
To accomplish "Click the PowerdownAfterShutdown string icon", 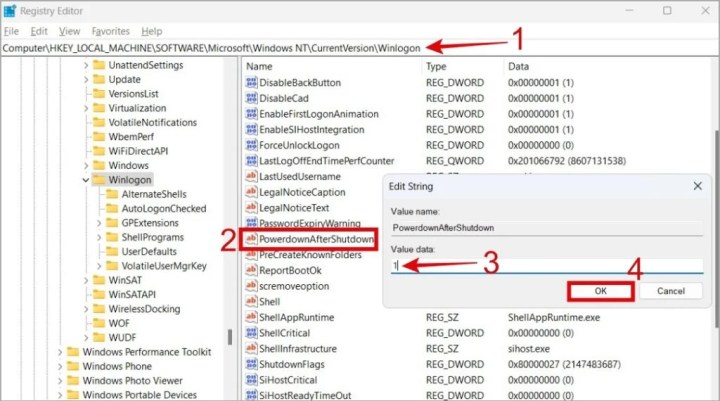I will (251, 239).
